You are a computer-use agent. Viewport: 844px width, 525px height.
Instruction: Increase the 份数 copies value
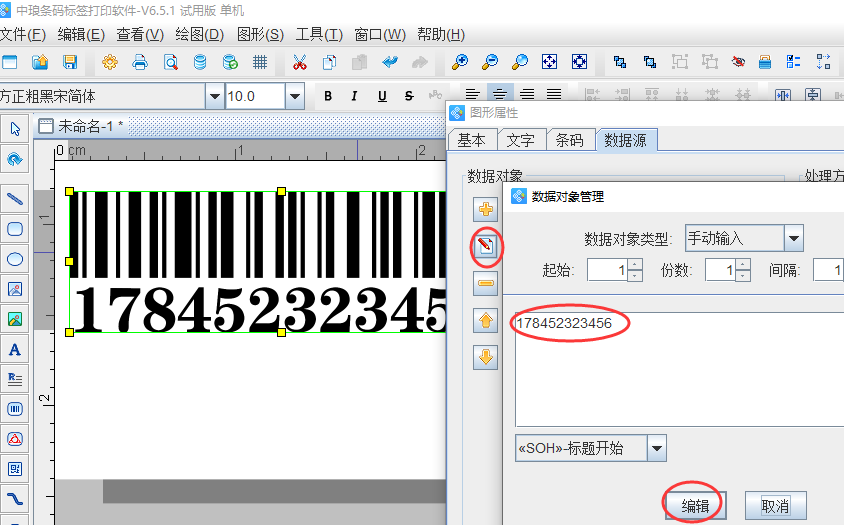tap(743, 264)
